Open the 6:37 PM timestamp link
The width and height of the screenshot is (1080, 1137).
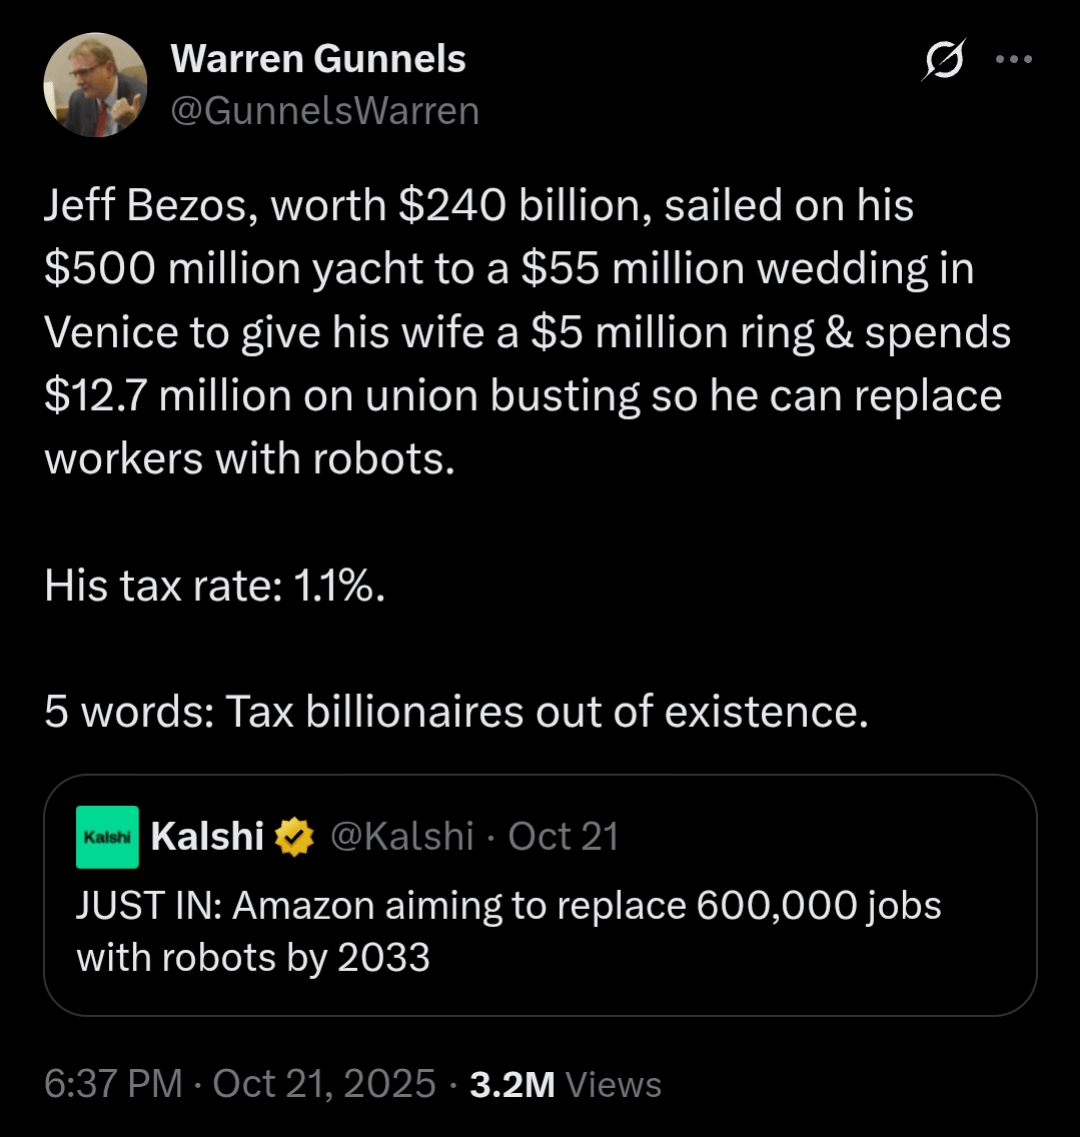tap(113, 1084)
